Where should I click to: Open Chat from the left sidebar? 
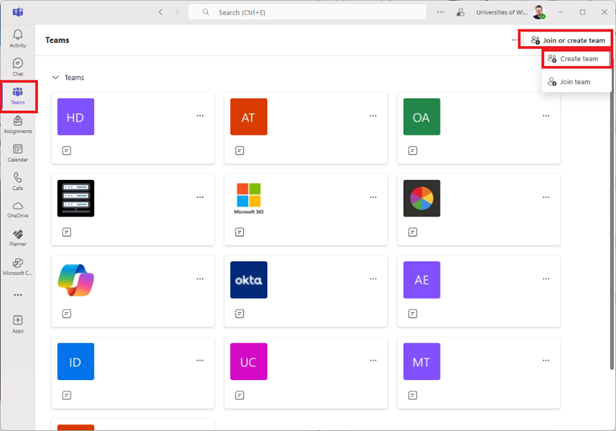(x=18, y=66)
